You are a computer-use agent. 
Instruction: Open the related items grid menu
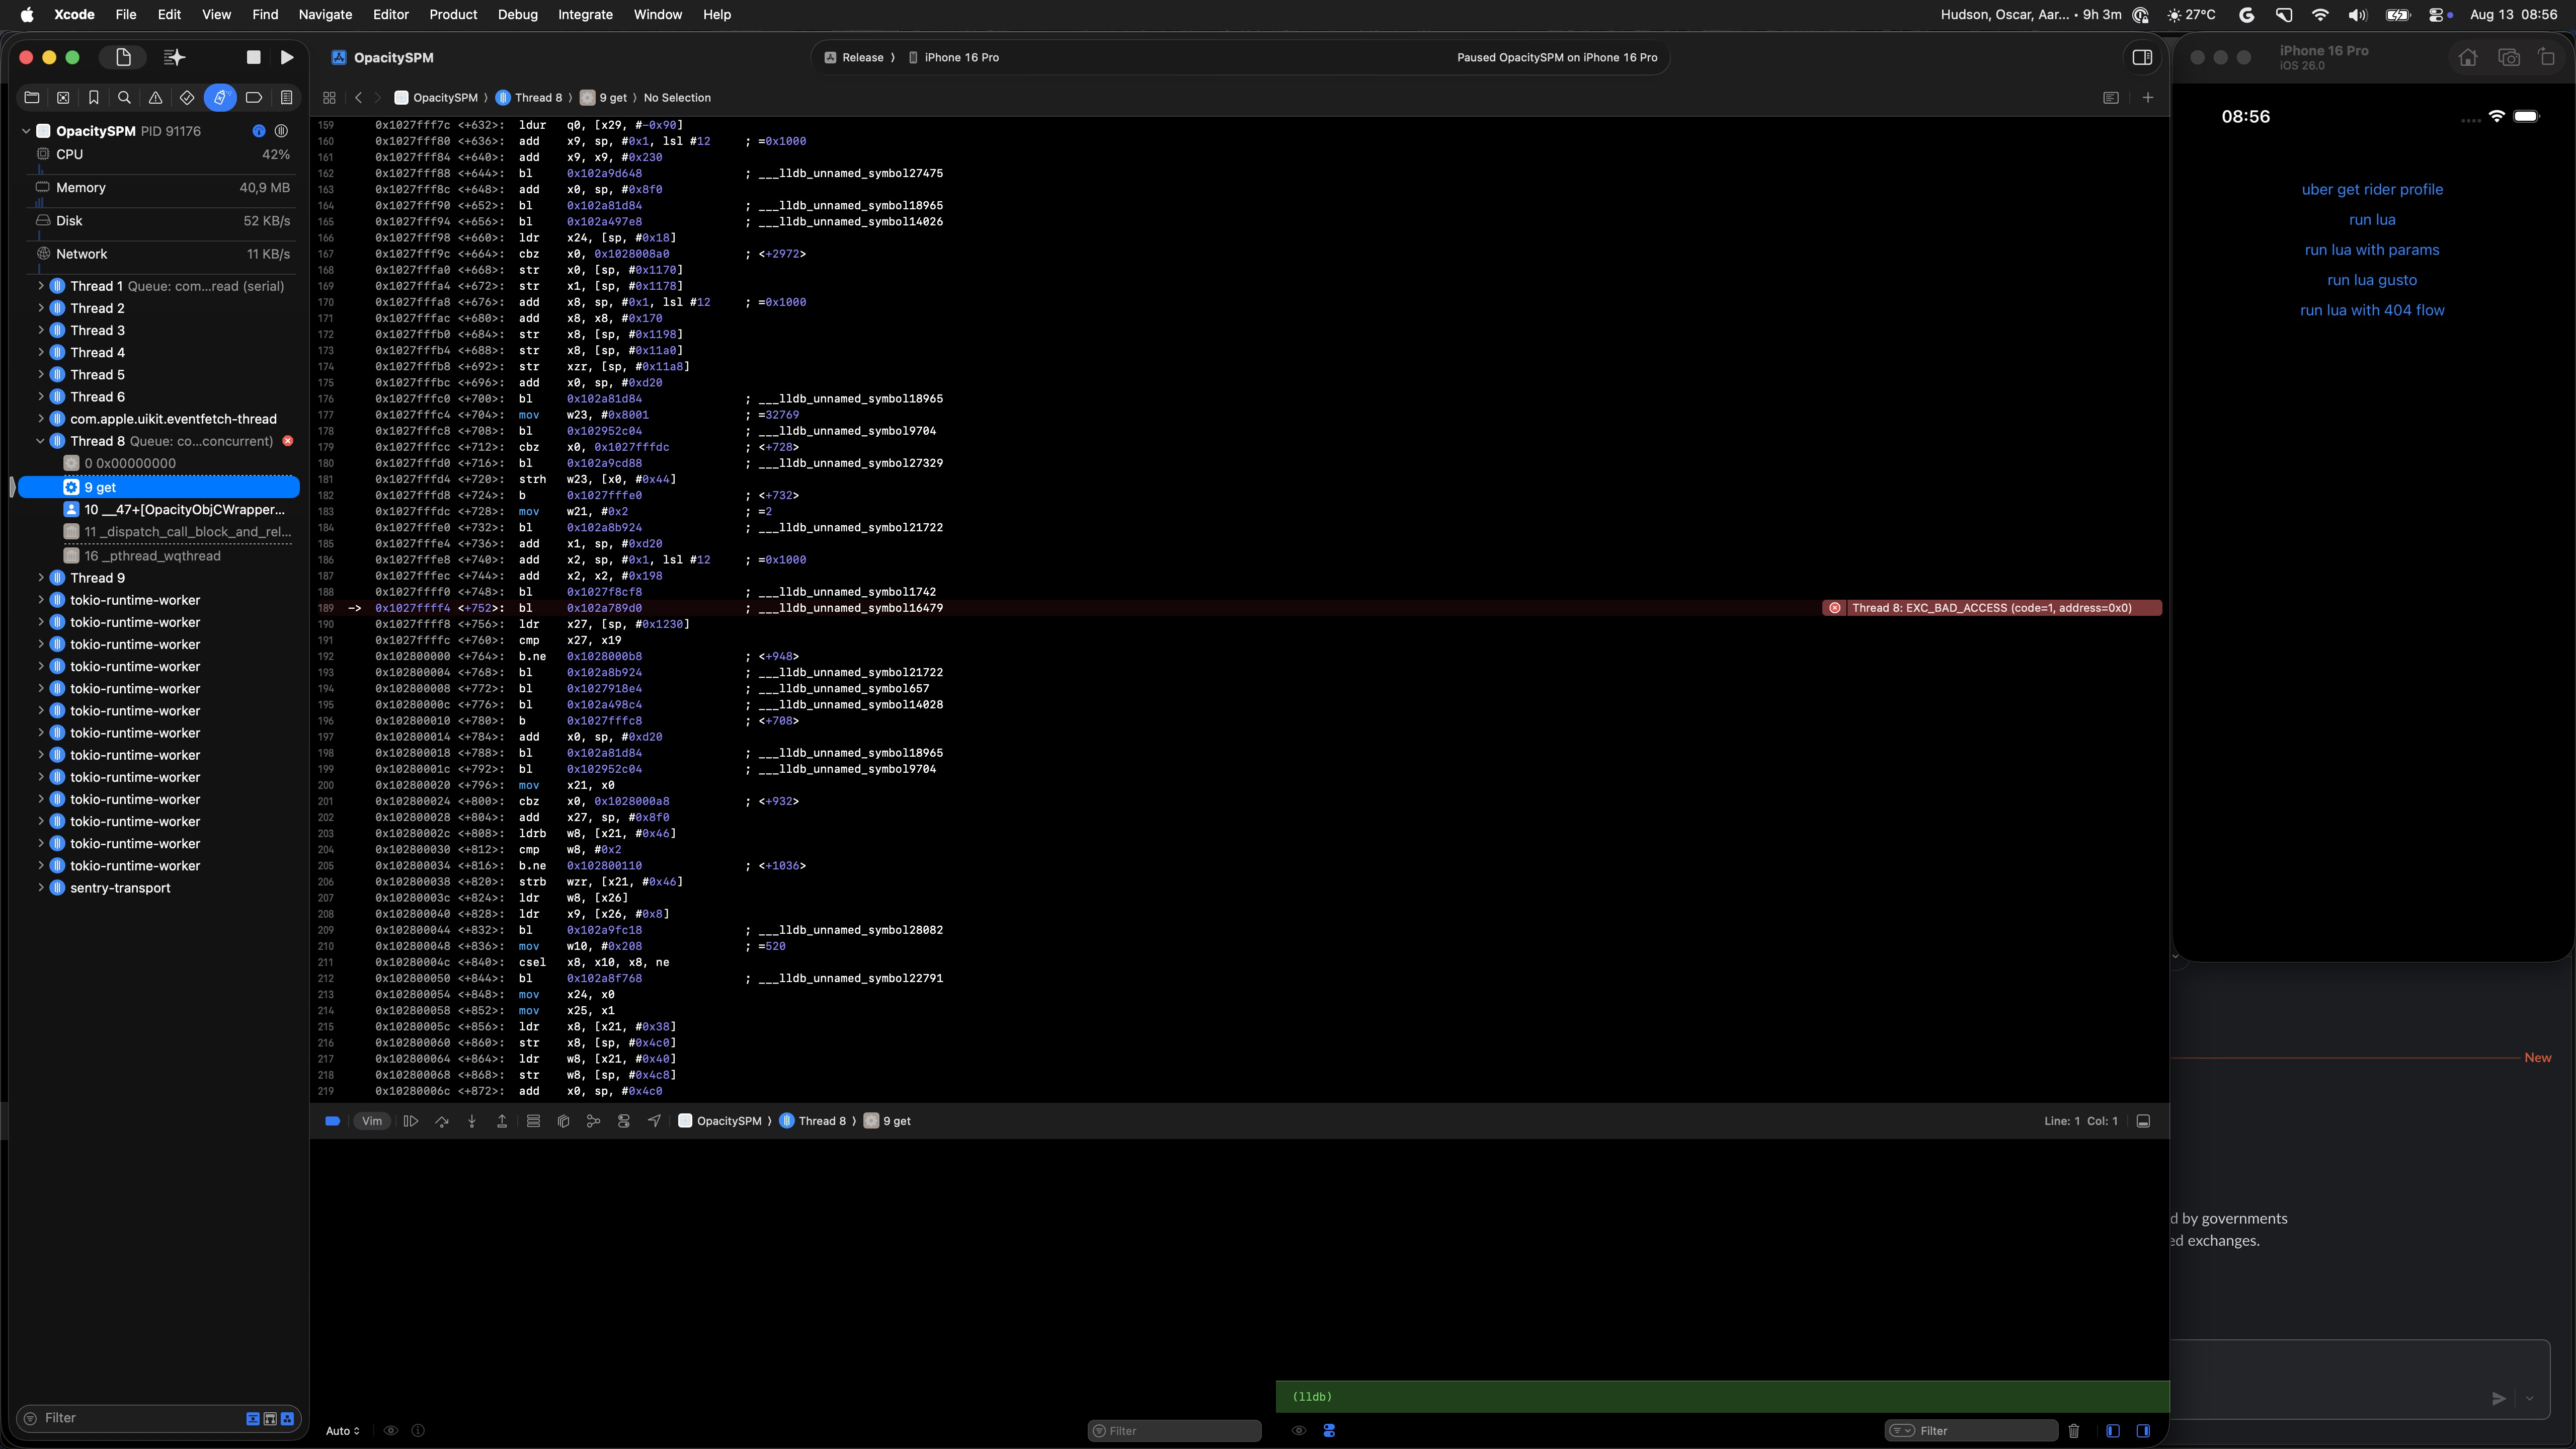coord(329,98)
